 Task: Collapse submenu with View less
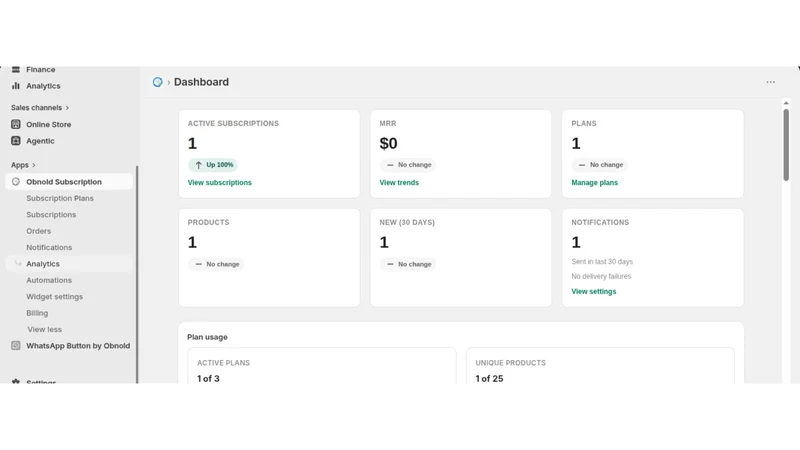click(x=44, y=330)
